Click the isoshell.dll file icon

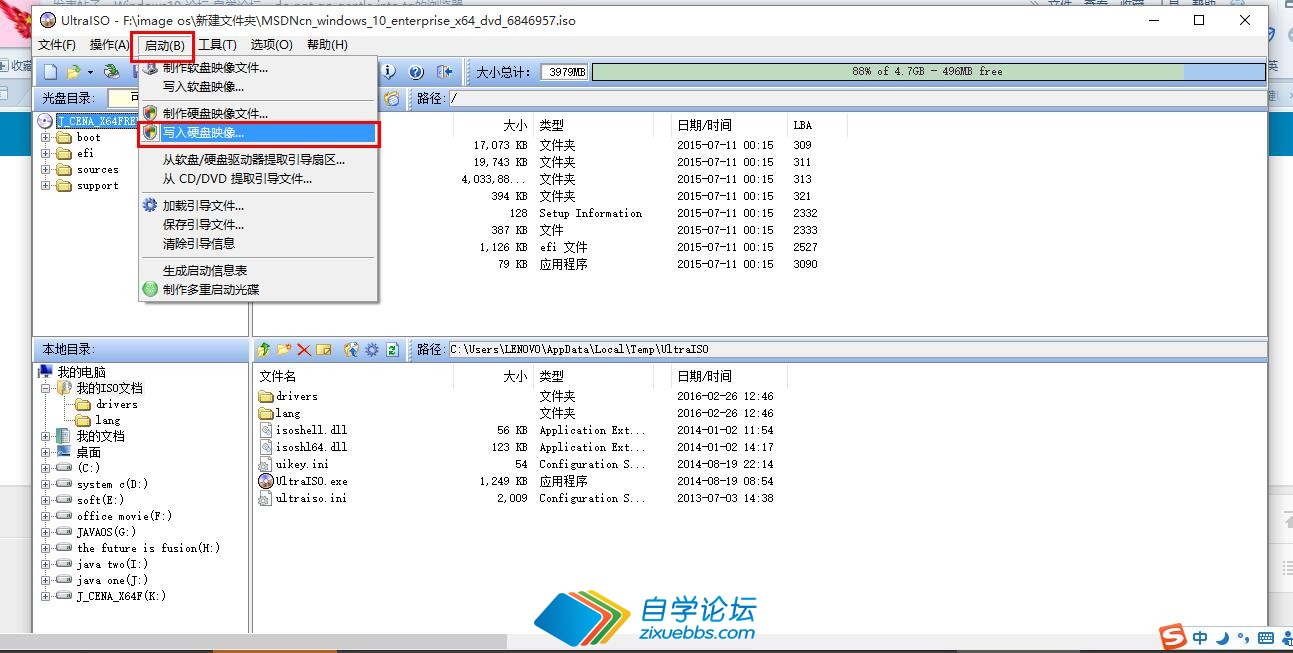tap(265, 430)
